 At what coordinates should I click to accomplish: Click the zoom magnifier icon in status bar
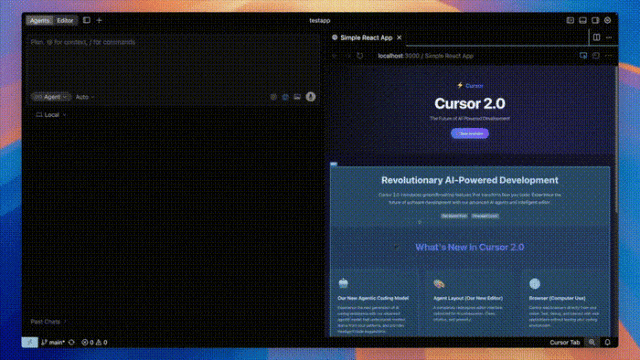[592, 342]
